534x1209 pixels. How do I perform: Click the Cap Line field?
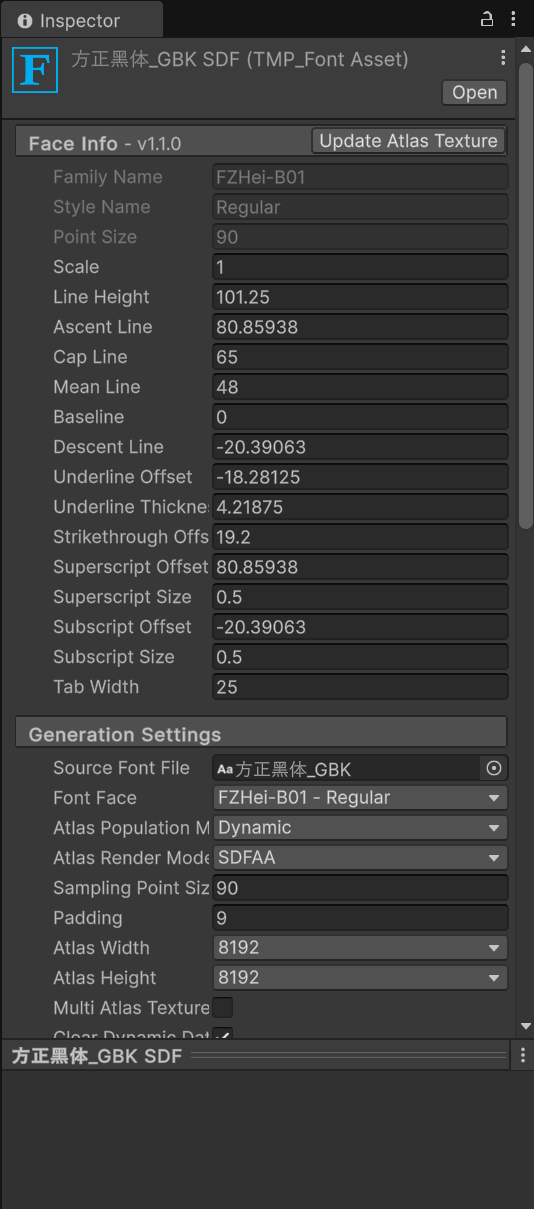click(x=361, y=357)
